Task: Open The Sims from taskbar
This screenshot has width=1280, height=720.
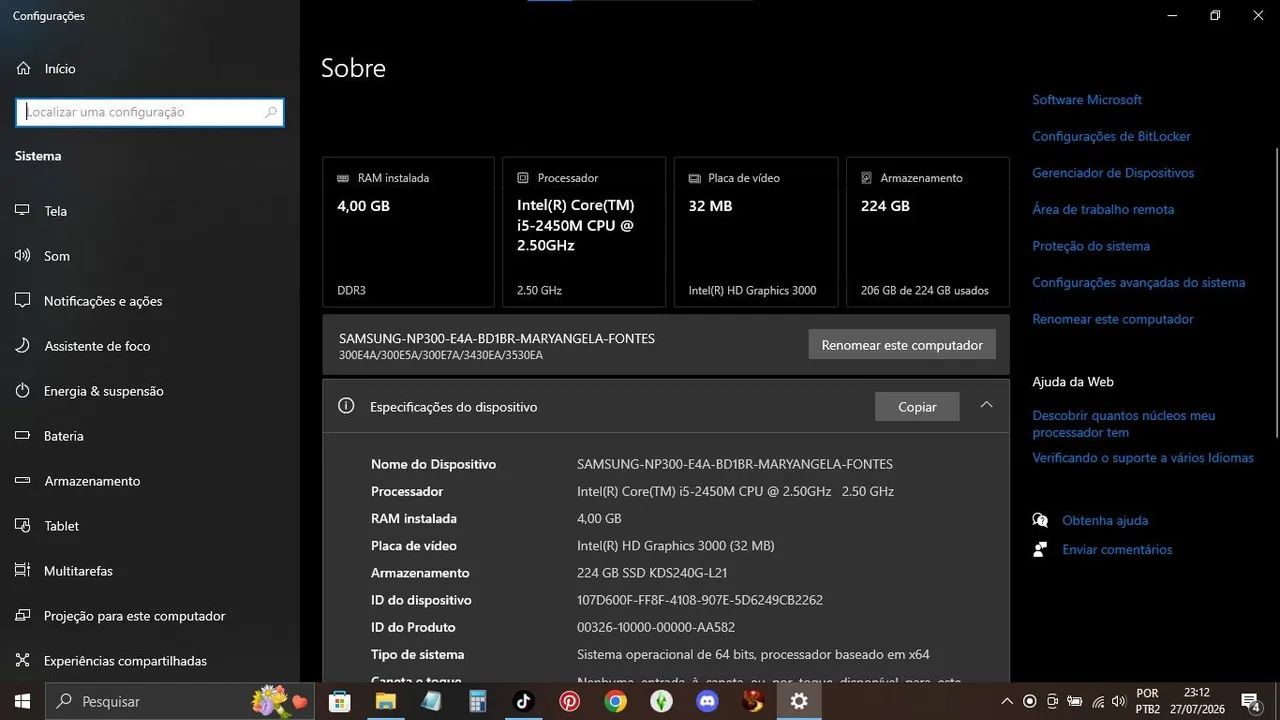Action: tap(662, 701)
